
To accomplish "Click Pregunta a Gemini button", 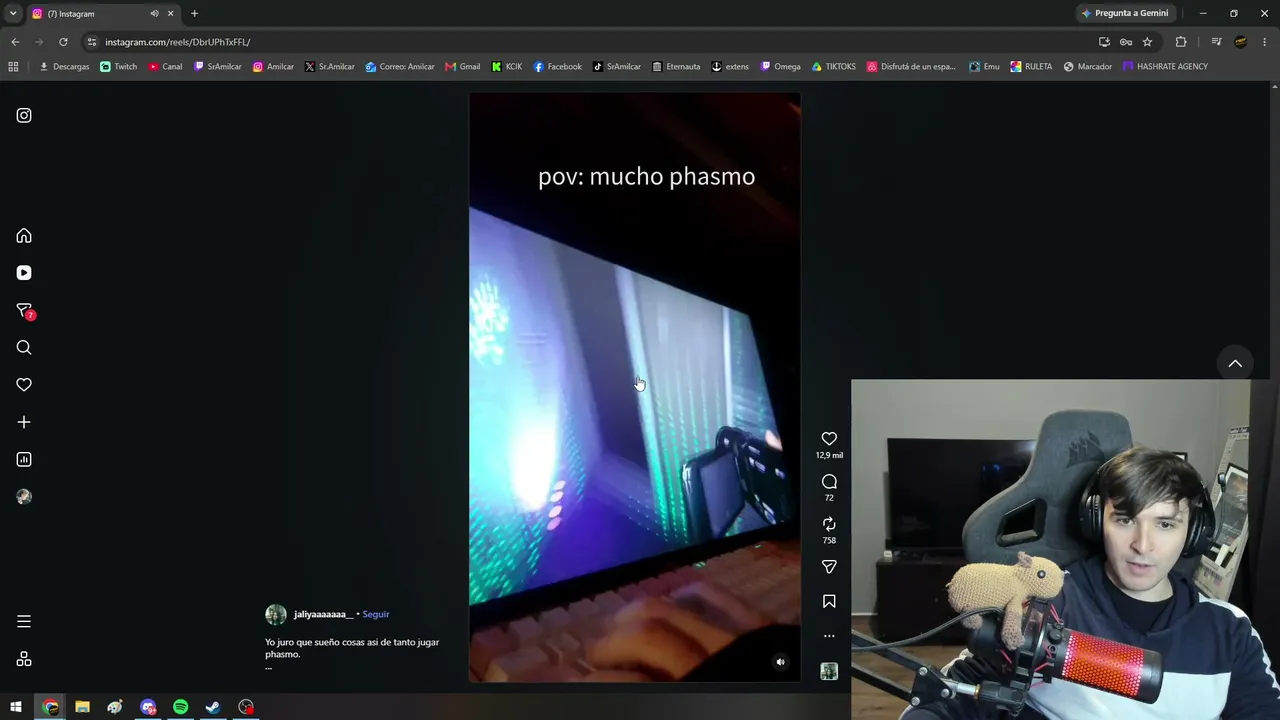I will point(1125,14).
